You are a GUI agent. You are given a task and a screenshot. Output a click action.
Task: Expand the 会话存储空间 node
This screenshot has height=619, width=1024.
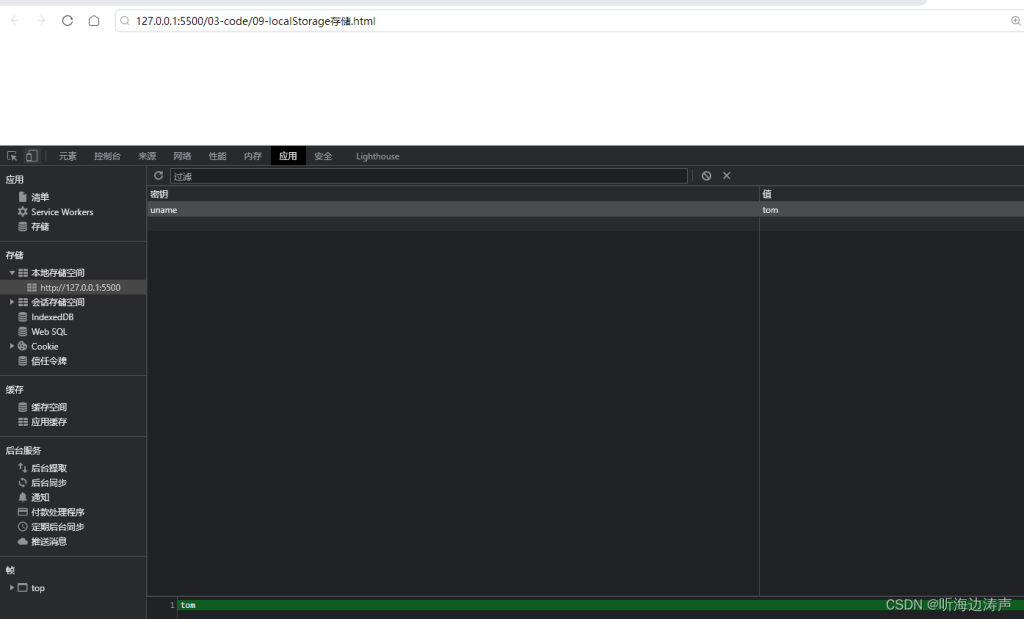pyautogui.click(x=12, y=301)
